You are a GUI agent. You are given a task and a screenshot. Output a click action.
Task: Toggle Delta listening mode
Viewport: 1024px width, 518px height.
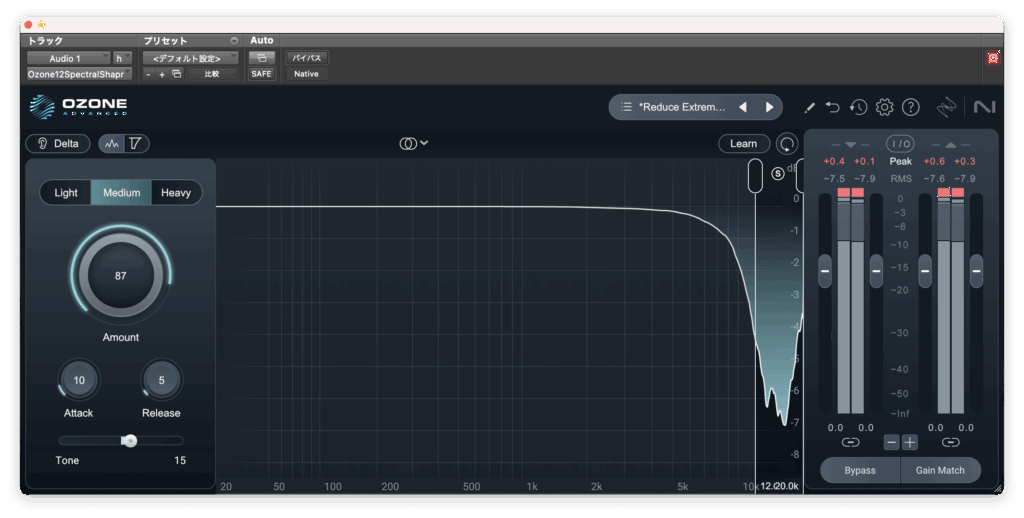[58, 143]
